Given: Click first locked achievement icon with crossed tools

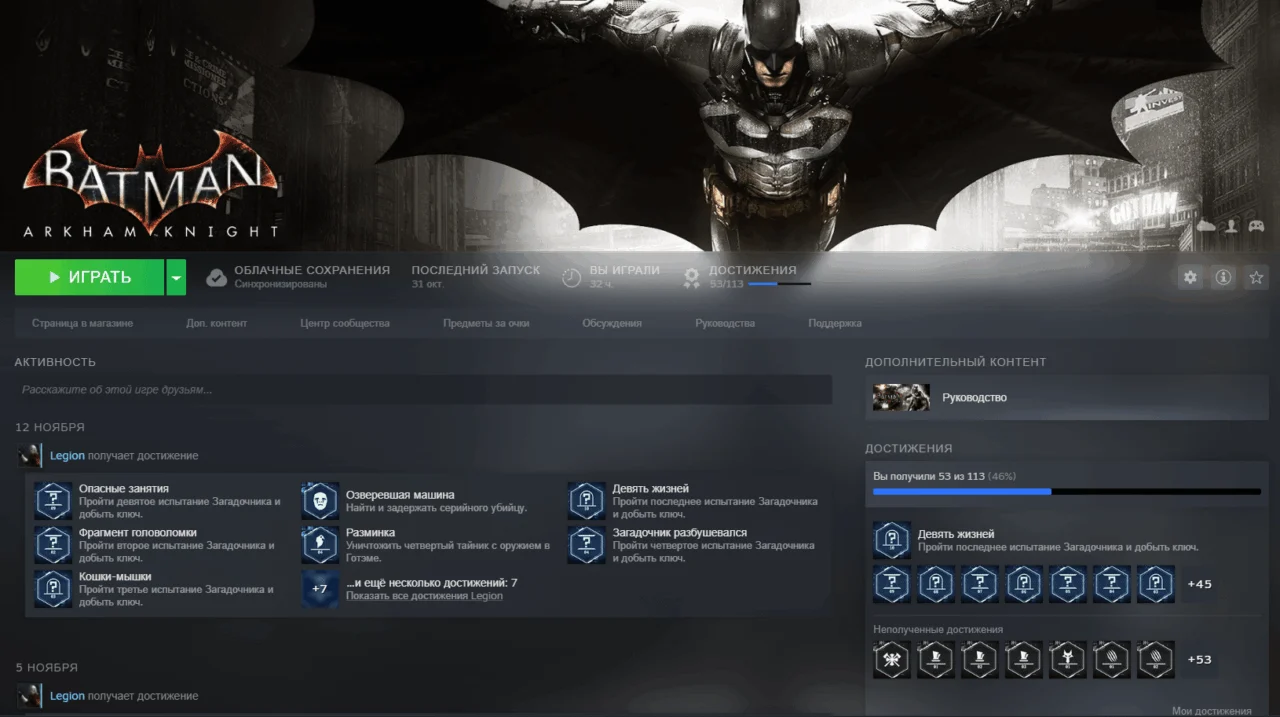Looking at the screenshot, I should point(892,660).
